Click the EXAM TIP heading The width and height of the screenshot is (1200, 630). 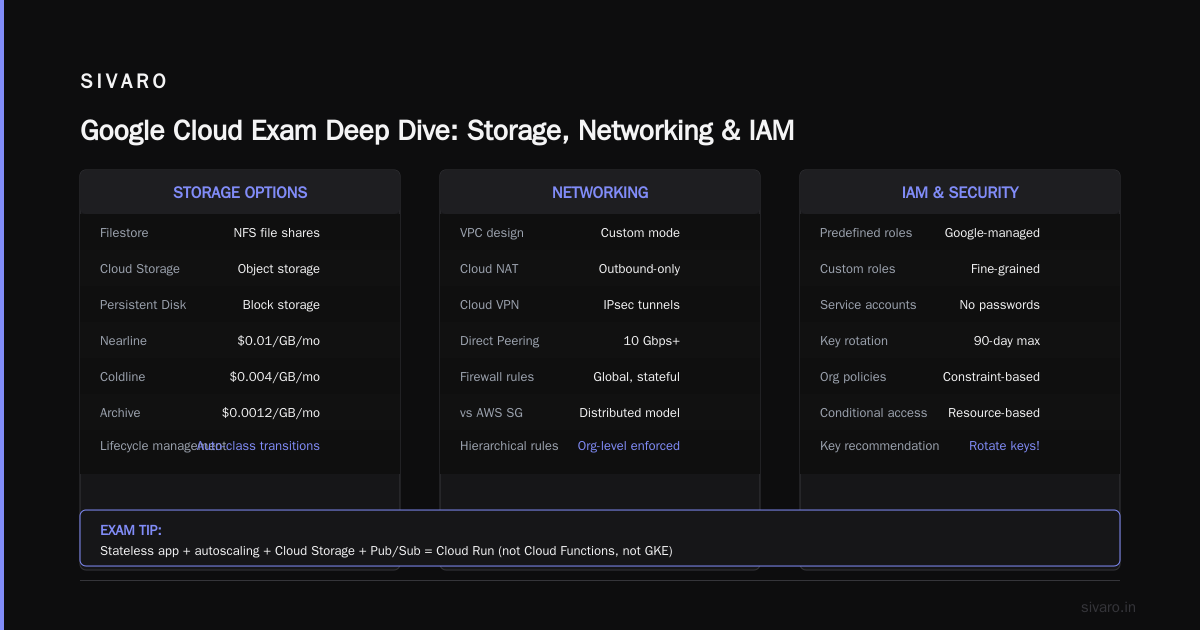pos(131,530)
